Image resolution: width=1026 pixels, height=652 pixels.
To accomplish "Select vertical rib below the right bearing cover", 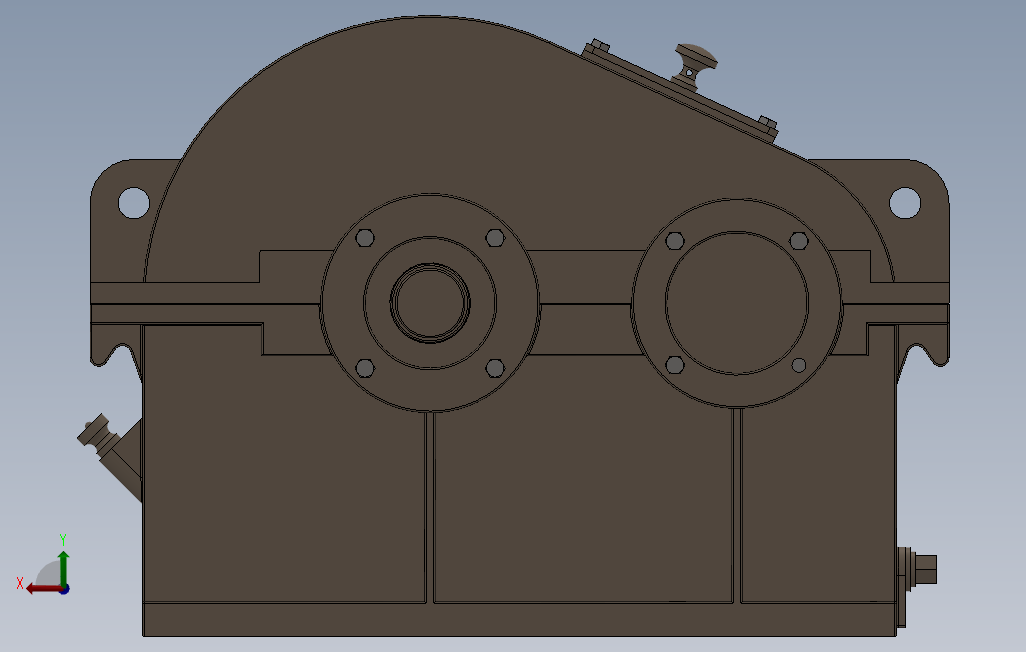I will click(737, 505).
